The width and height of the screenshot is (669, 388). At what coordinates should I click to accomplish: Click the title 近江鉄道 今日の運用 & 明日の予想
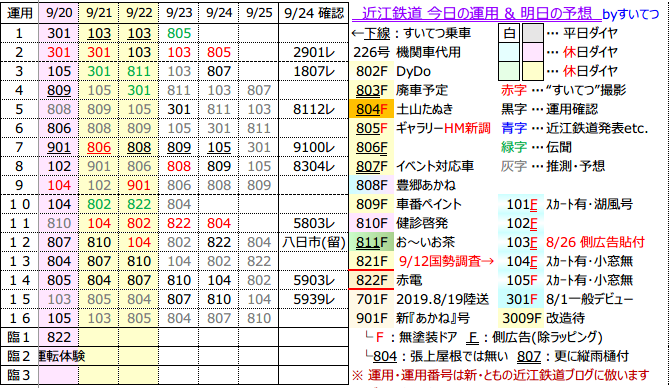click(476, 14)
